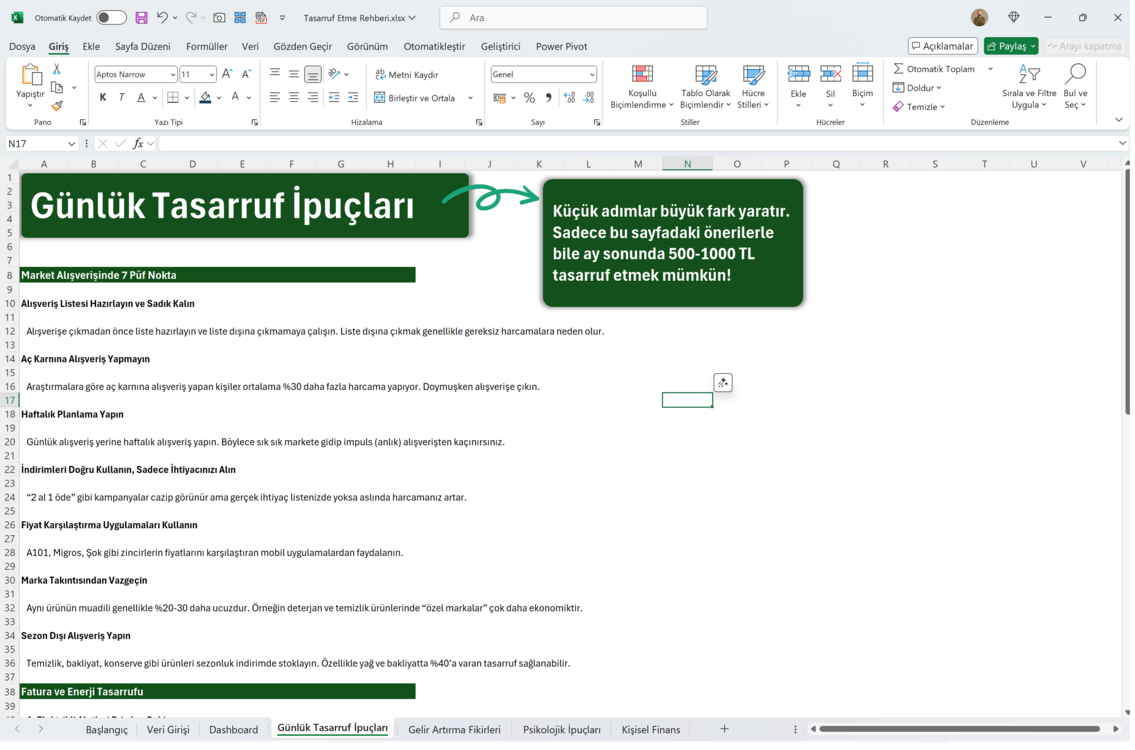Click the font color A swatch
The height and width of the screenshot is (750, 1135).
(x=235, y=98)
